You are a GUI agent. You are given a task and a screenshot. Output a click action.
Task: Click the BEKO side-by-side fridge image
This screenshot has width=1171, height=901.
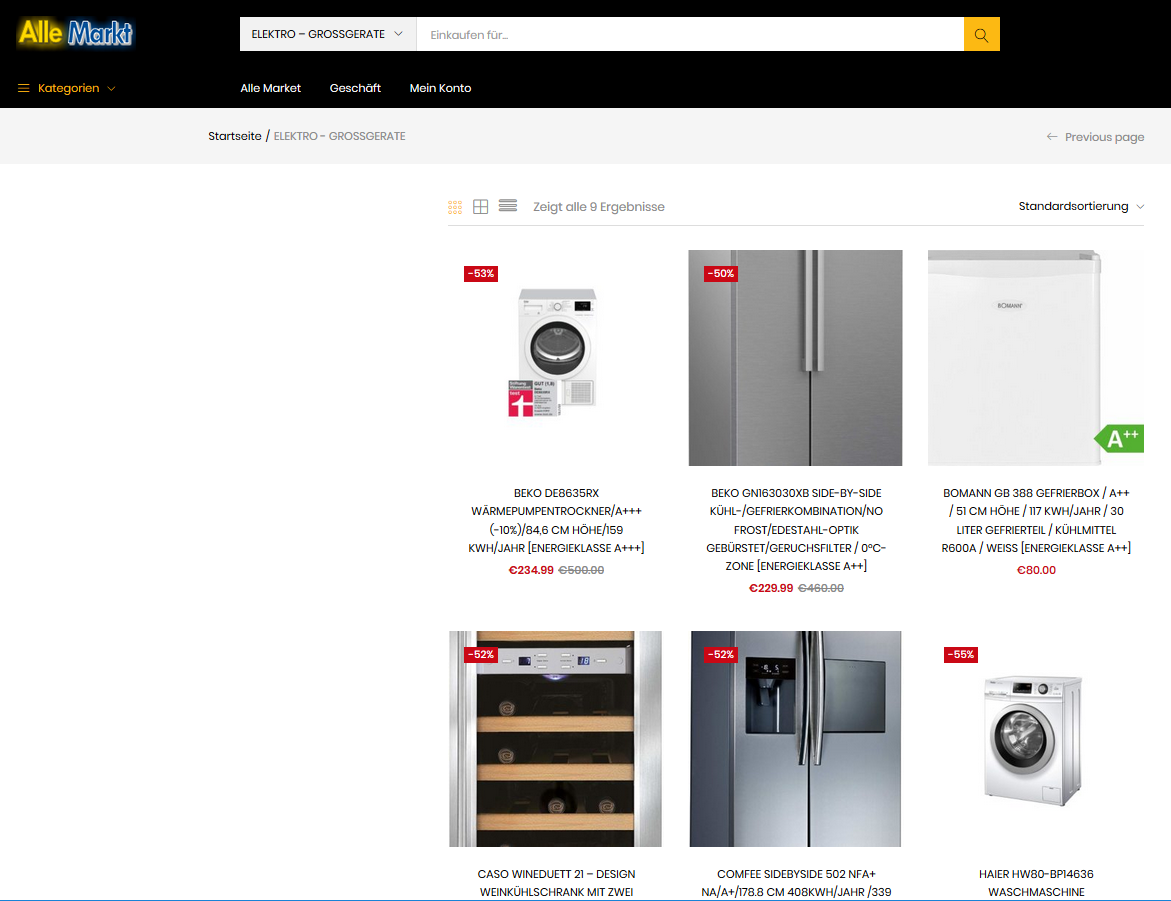795,358
